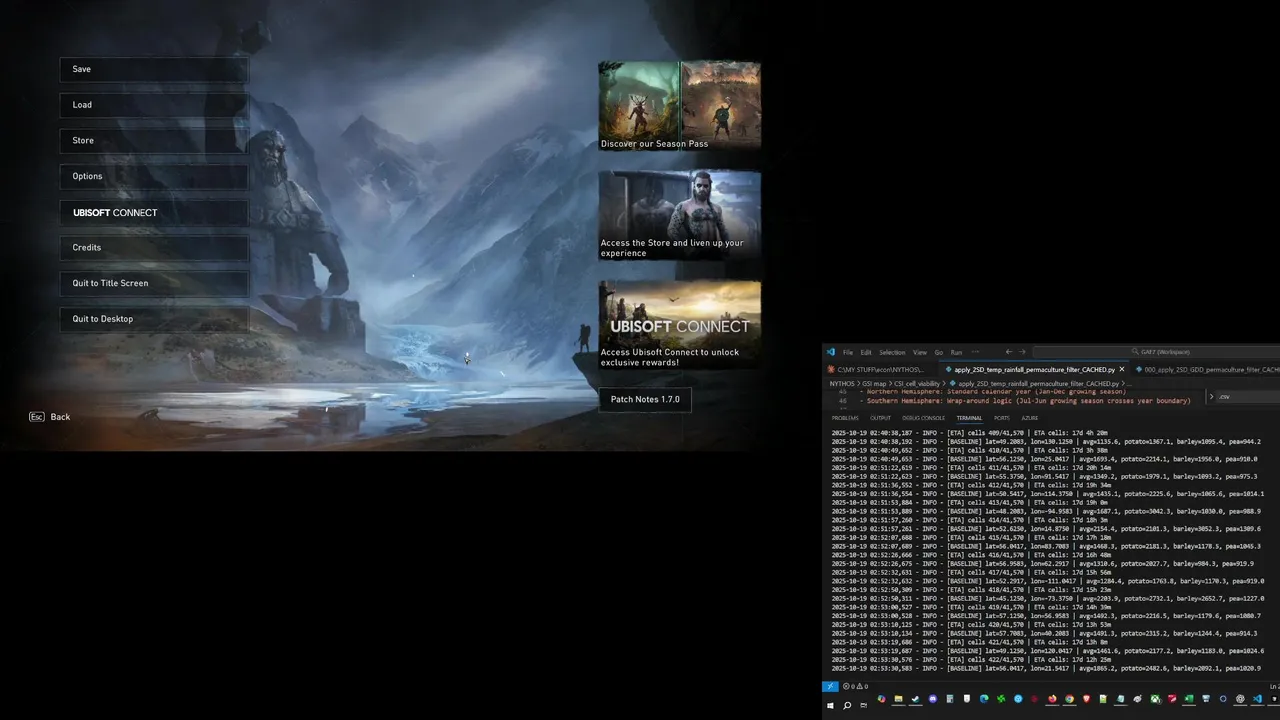Switch to the Debug Console tab
Image resolution: width=1280 pixels, height=720 pixels.
click(x=923, y=418)
